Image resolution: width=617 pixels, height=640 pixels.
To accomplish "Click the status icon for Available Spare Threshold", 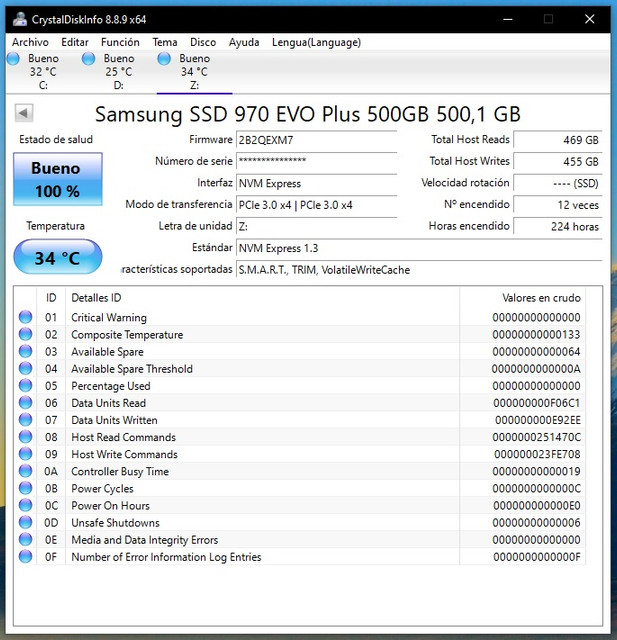I will tap(25, 368).
